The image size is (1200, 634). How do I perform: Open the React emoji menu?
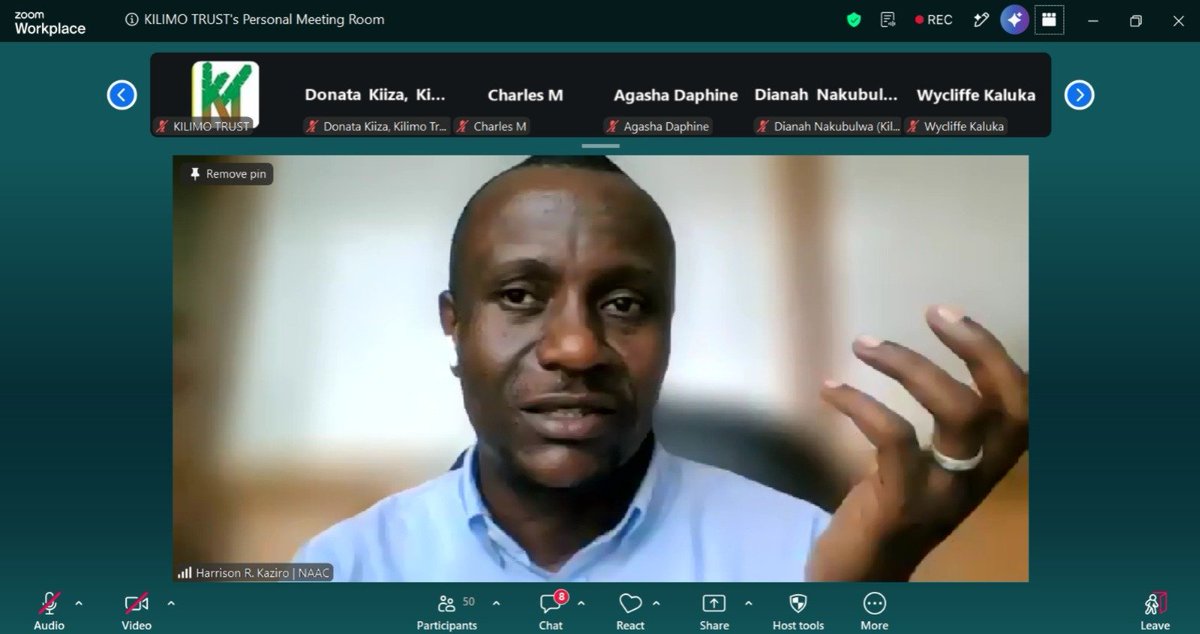630,610
